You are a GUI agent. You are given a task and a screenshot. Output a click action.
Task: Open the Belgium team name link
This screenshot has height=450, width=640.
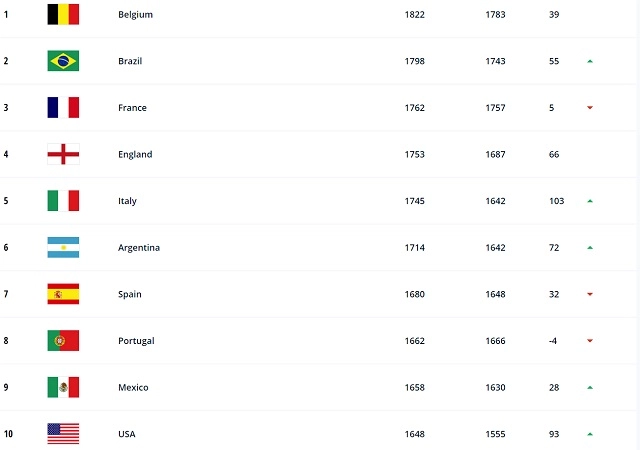pos(136,14)
